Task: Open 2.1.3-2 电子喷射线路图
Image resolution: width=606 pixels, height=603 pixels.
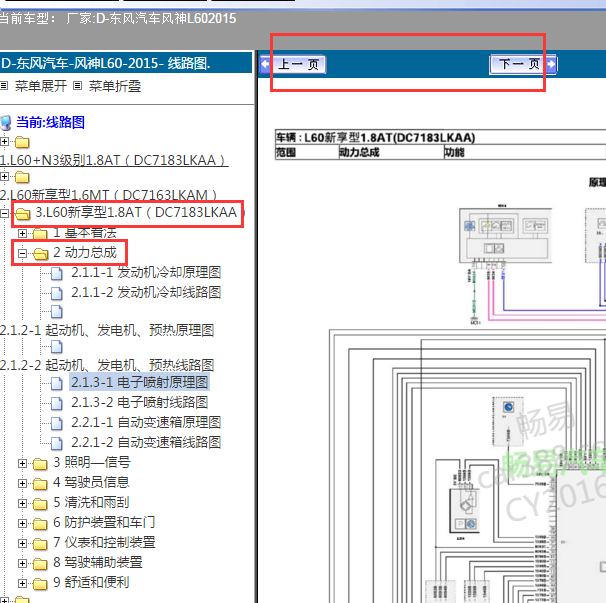Action: coord(140,402)
